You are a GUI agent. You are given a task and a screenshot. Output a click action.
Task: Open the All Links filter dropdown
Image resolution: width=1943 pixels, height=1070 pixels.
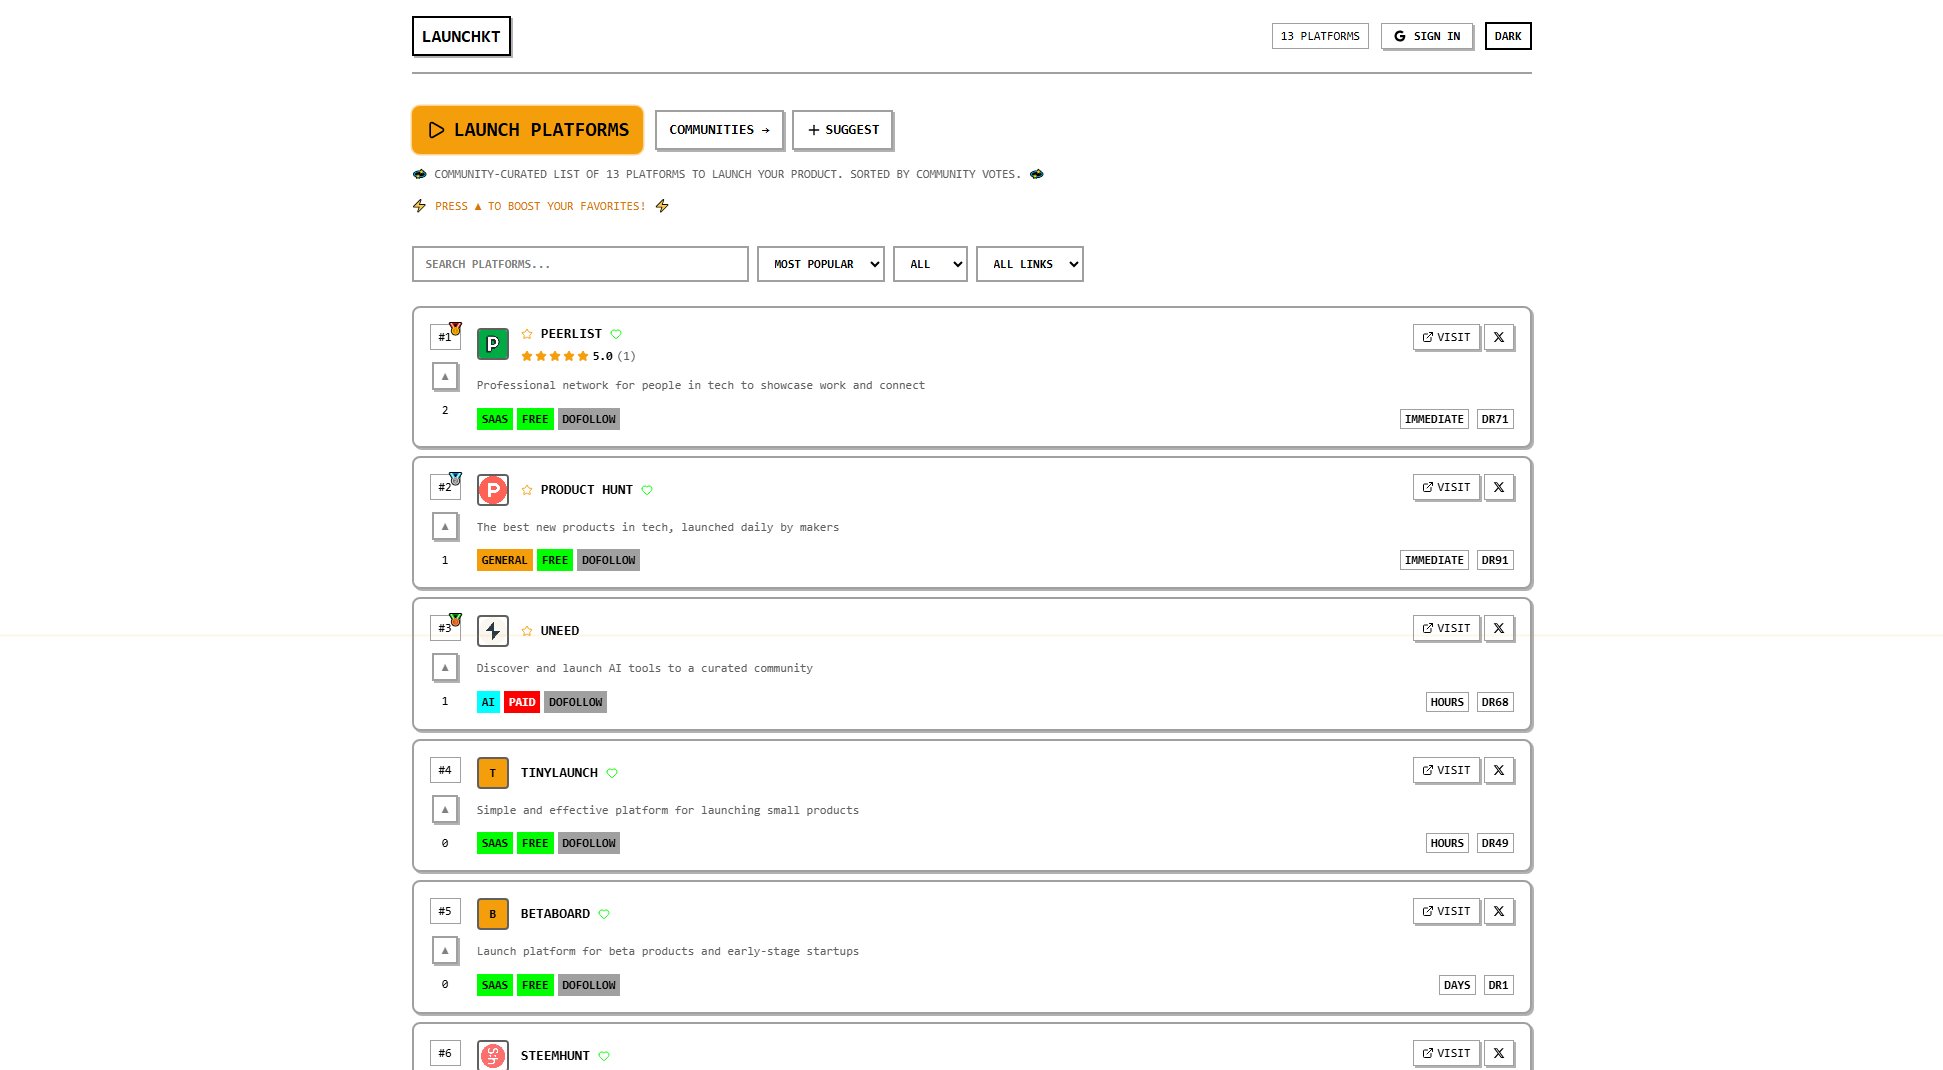(x=1030, y=264)
